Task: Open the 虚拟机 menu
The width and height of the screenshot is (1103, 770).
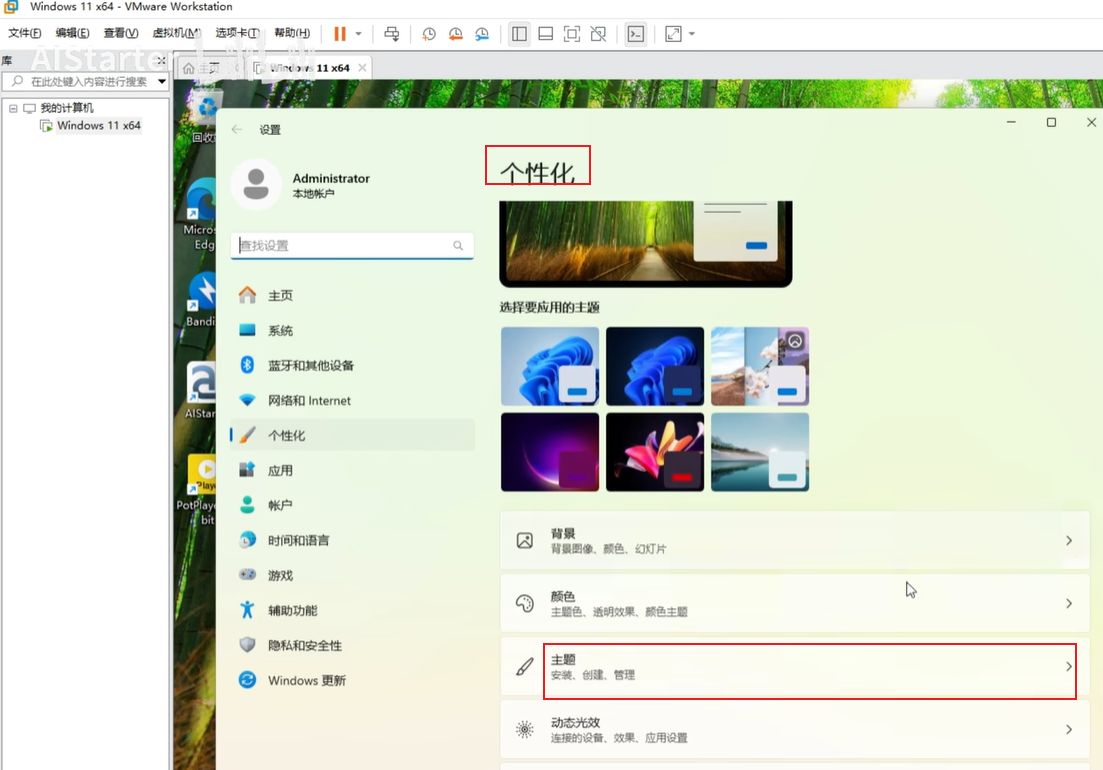Action: [175, 33]
